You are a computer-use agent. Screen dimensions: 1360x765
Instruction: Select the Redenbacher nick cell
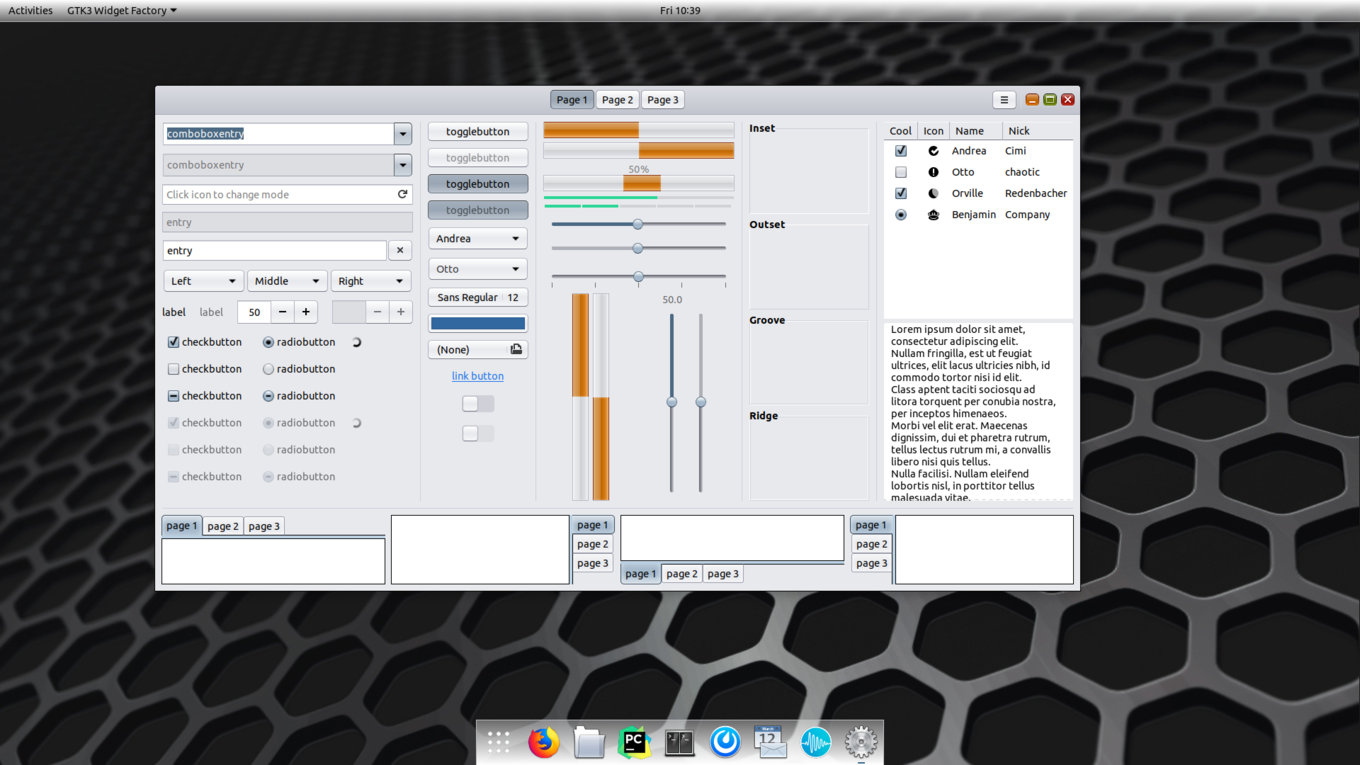(x=1036, y=193)
